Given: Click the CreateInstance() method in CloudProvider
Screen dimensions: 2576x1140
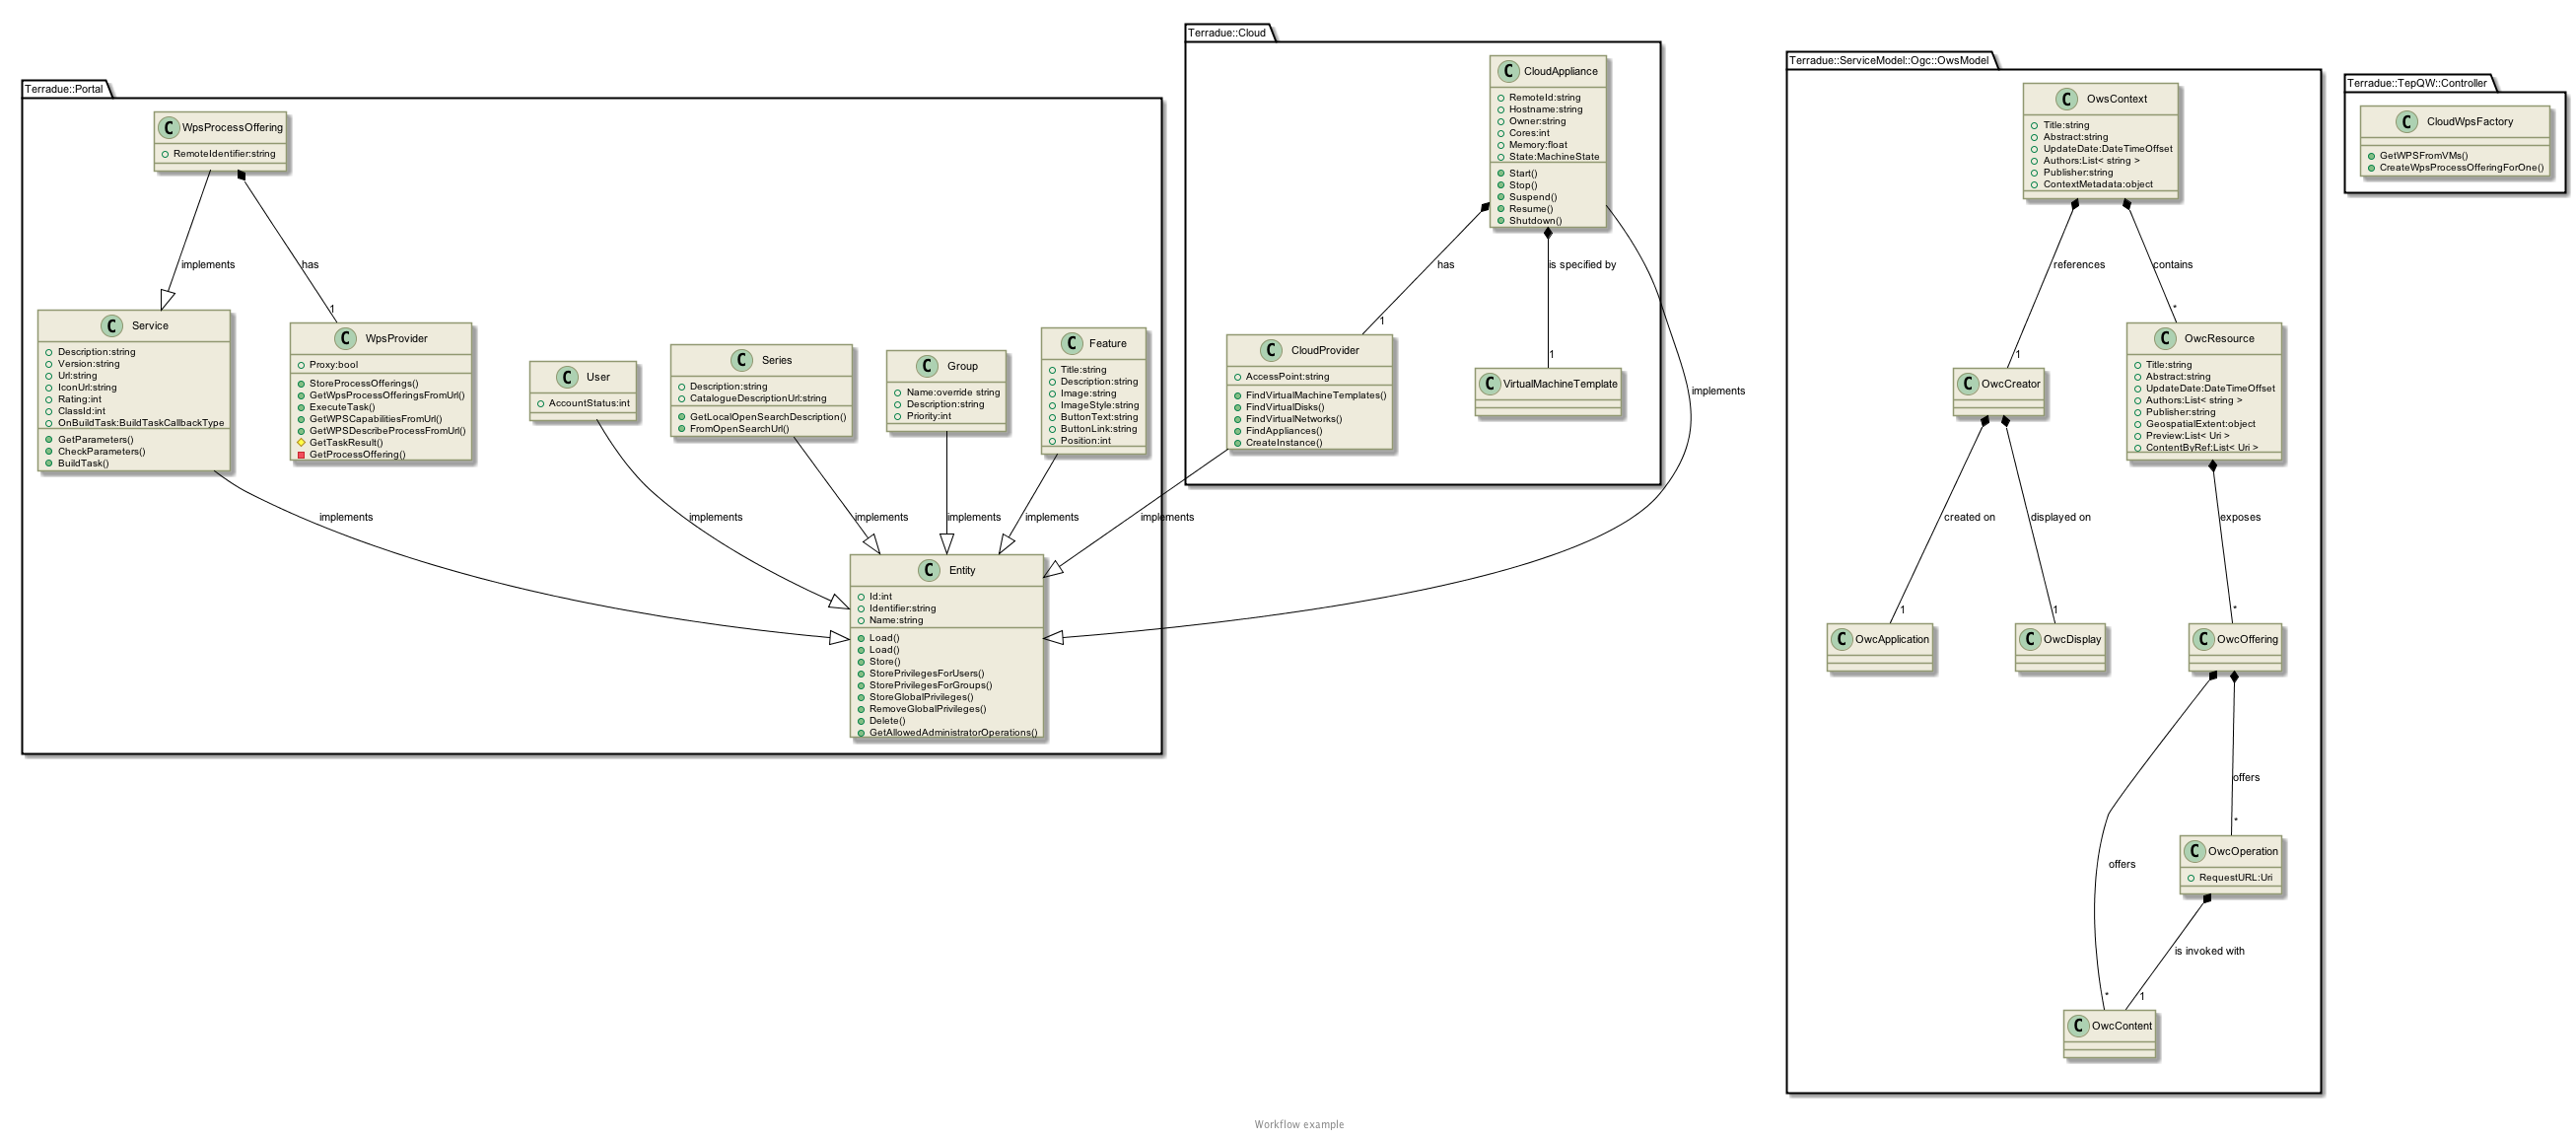Looking at the screenshot, I should [x=1284, y=443].
